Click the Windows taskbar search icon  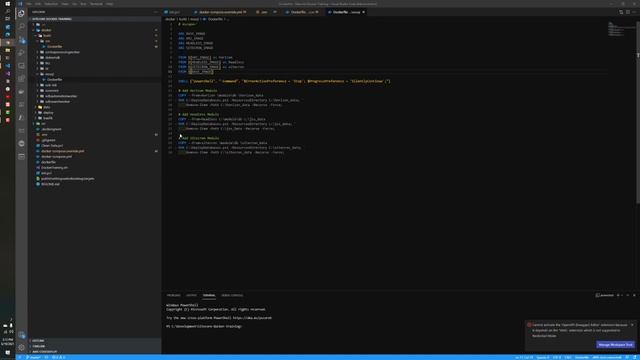tap(7, 11)
